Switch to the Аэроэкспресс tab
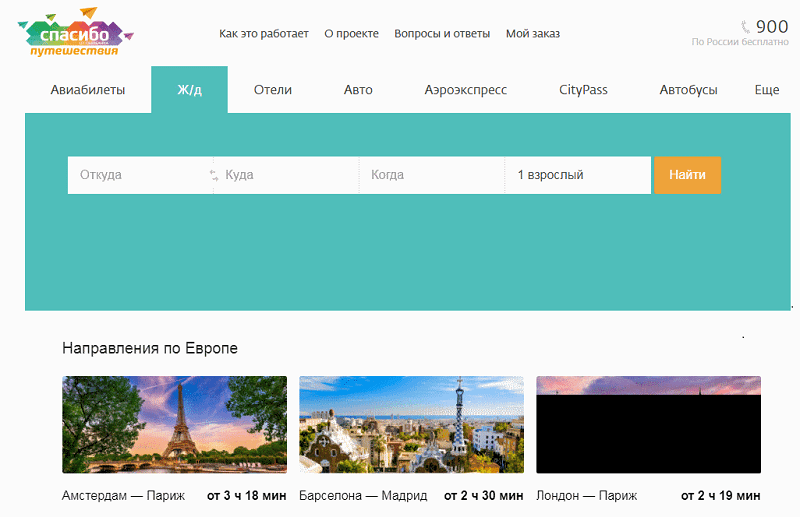Image resolution: width=800 pixels, height=517 pixels. pyautogui.click(x=466, y=90)
